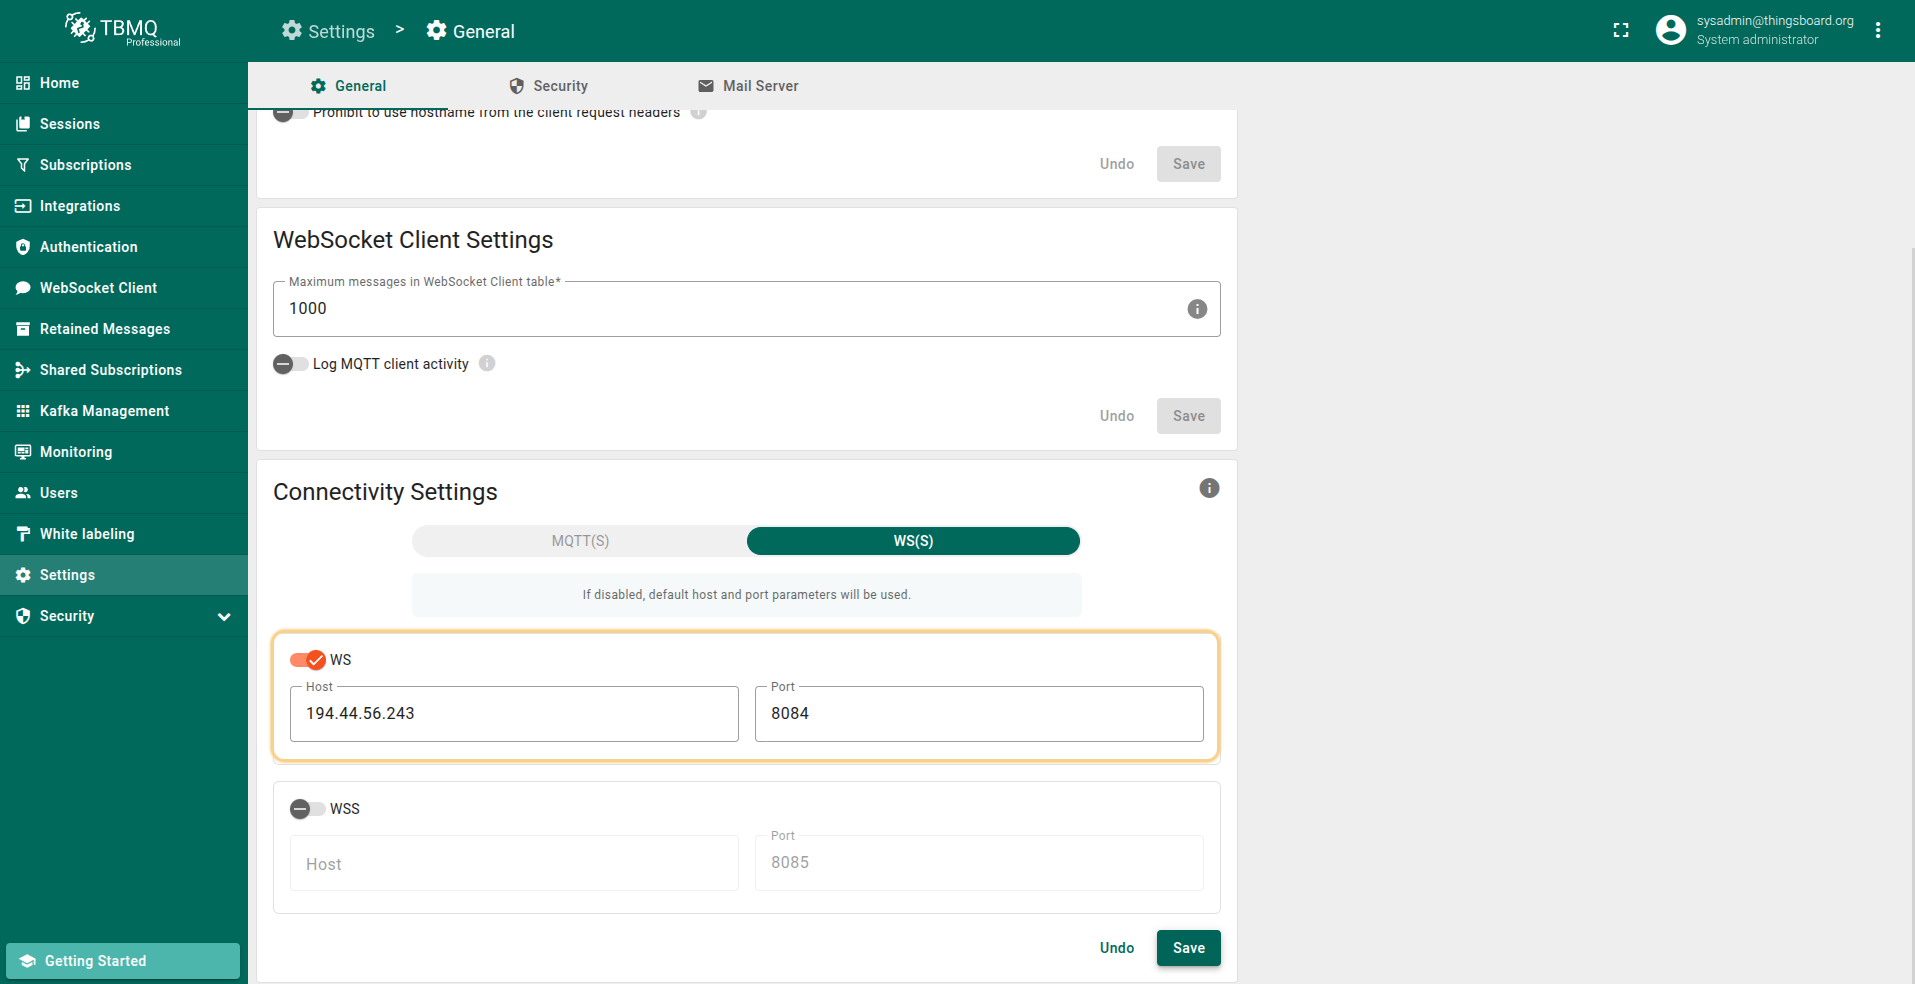Click the fullscreen toggle icon

pos(1621,31)
